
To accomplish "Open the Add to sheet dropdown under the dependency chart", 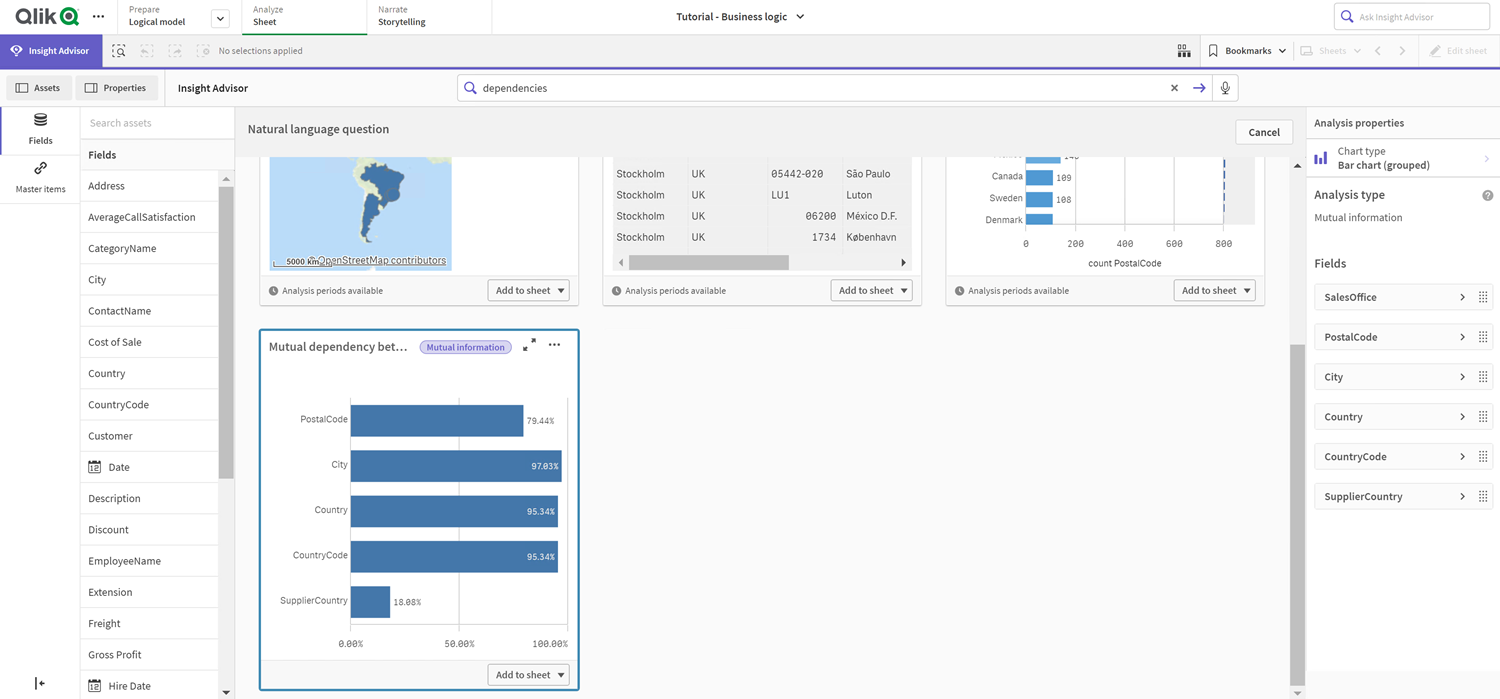I will [x=562, y=674].
